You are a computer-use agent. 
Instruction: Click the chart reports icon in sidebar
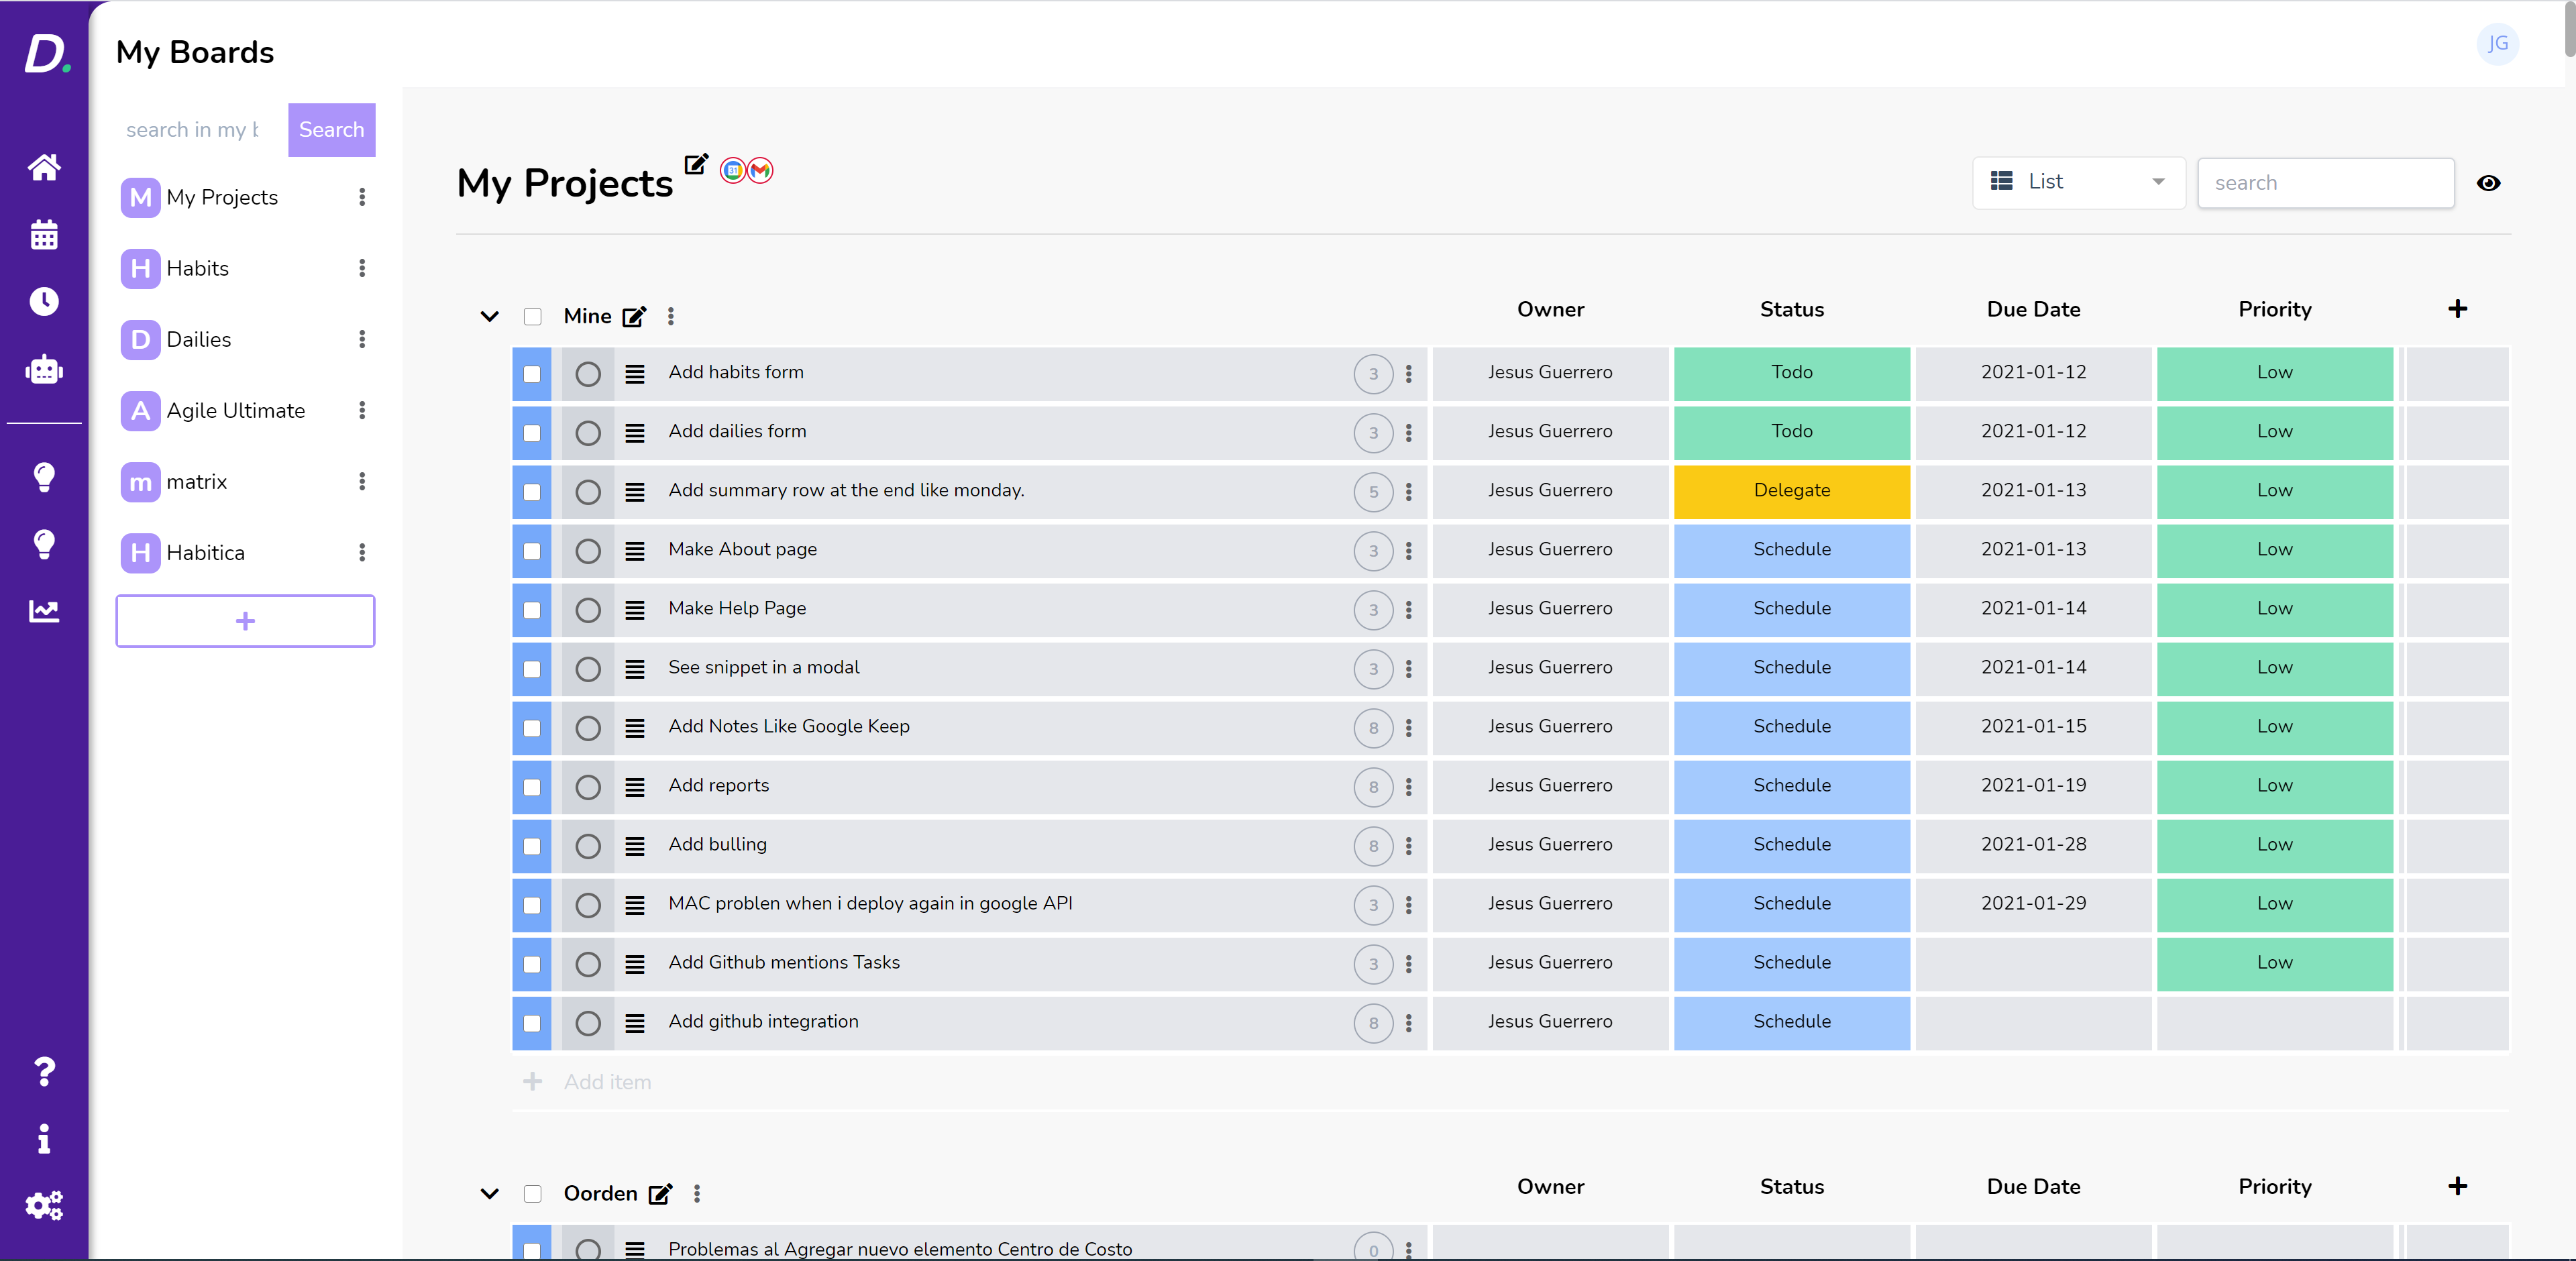(x=44, y=610)
